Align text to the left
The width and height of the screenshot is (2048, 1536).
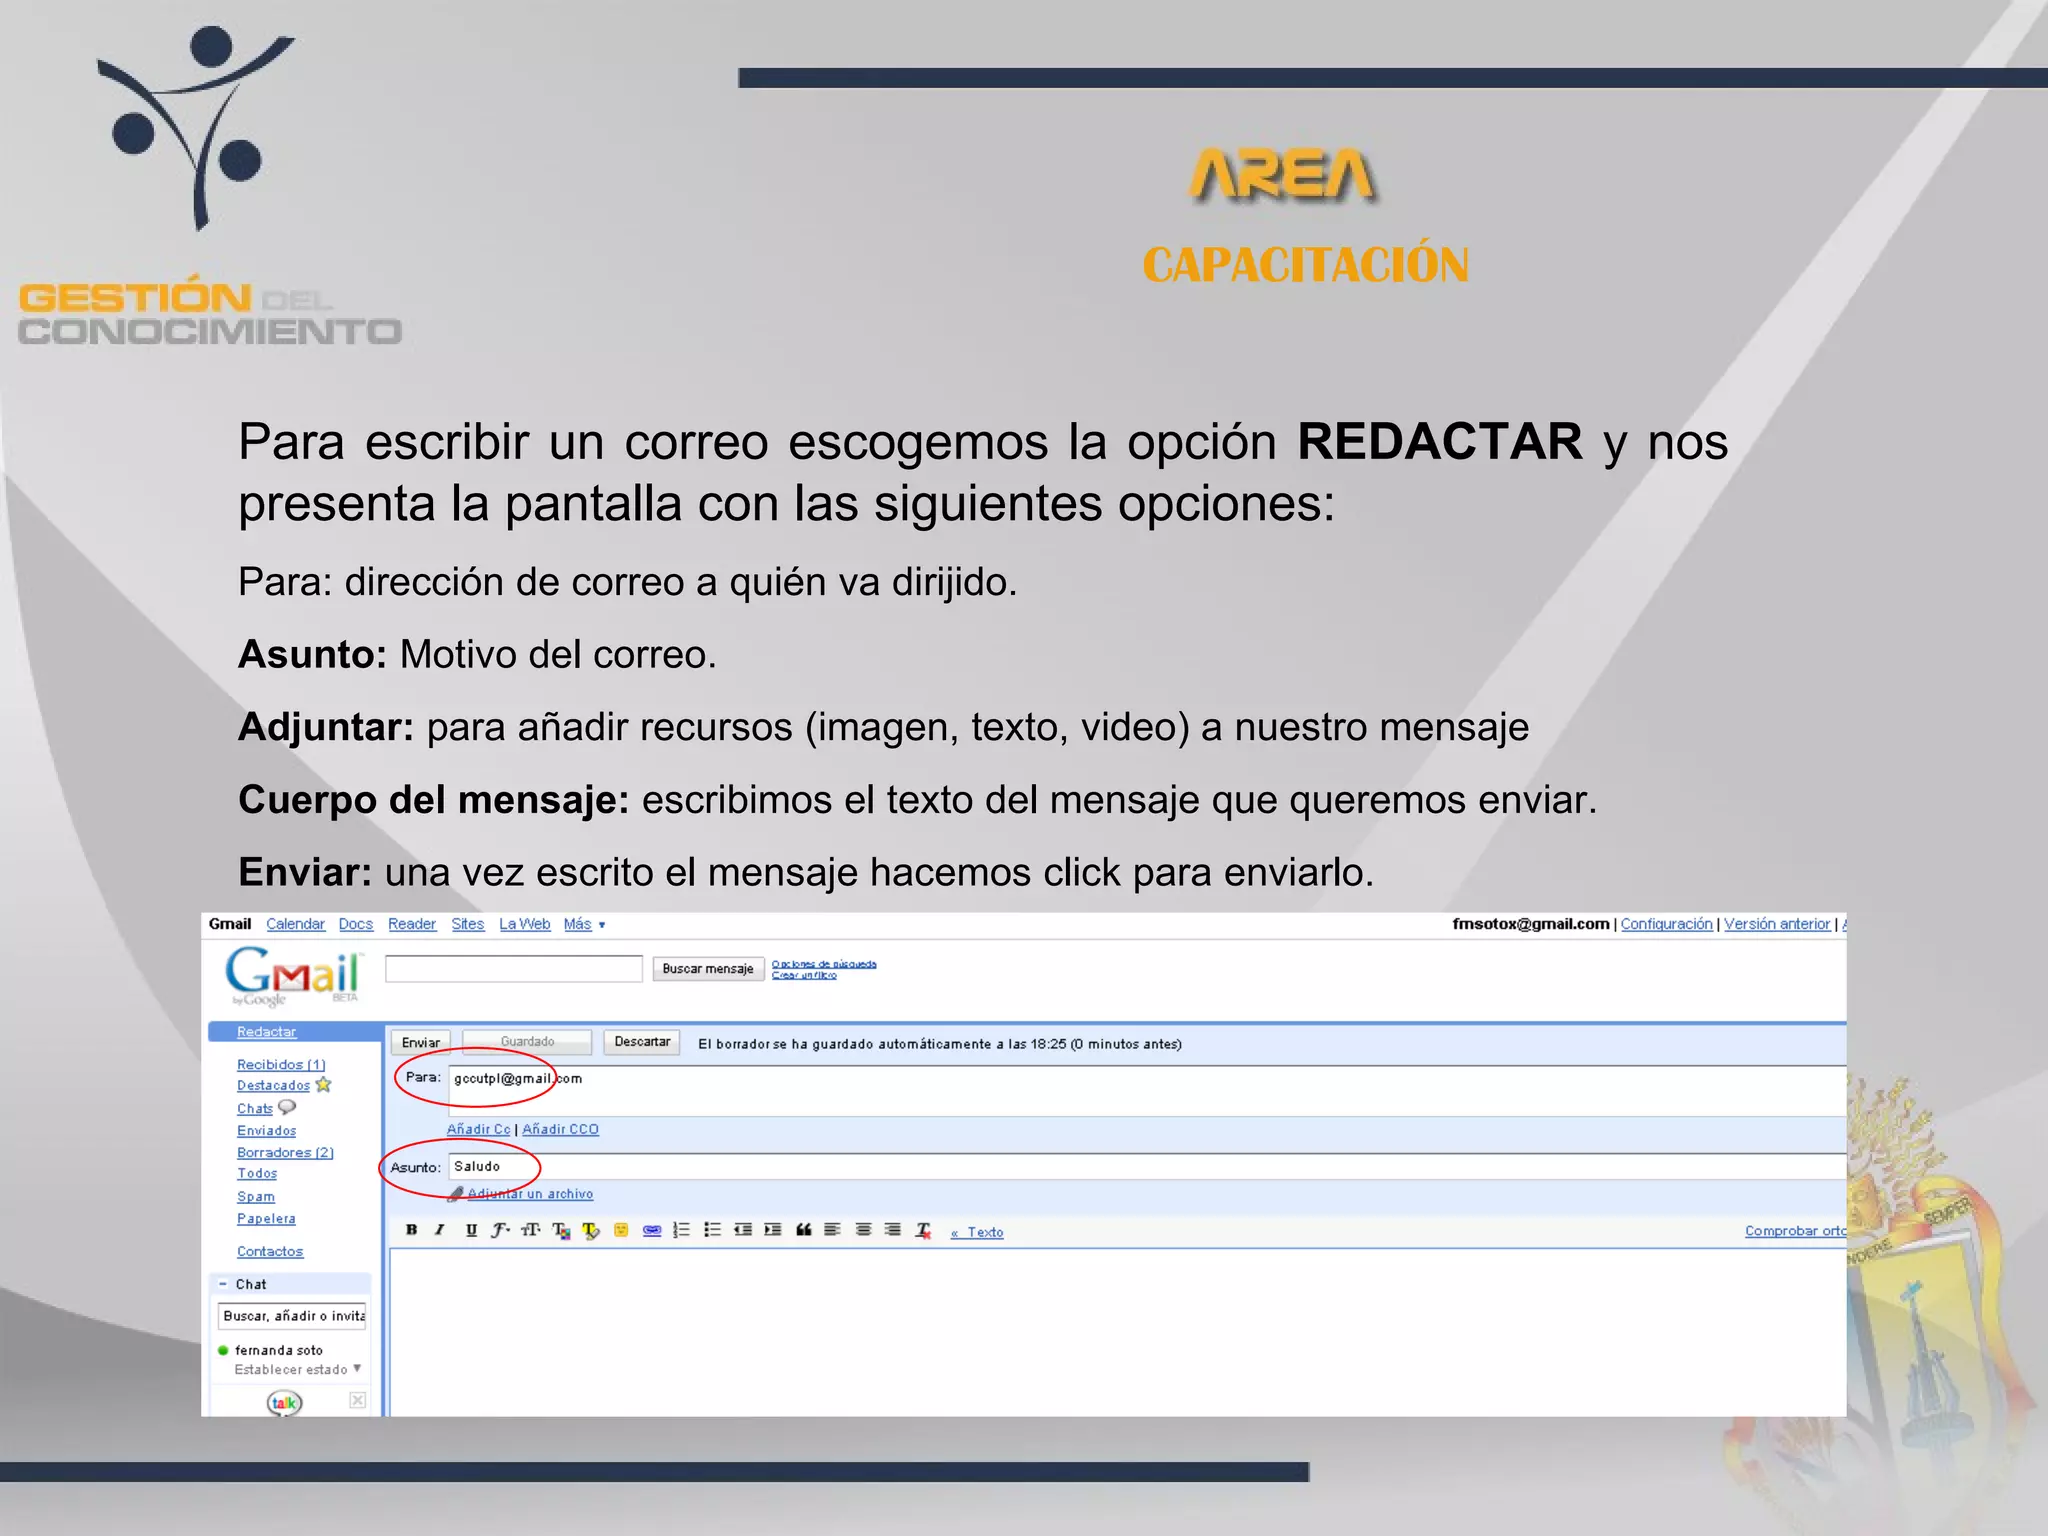coord(832,1230)
